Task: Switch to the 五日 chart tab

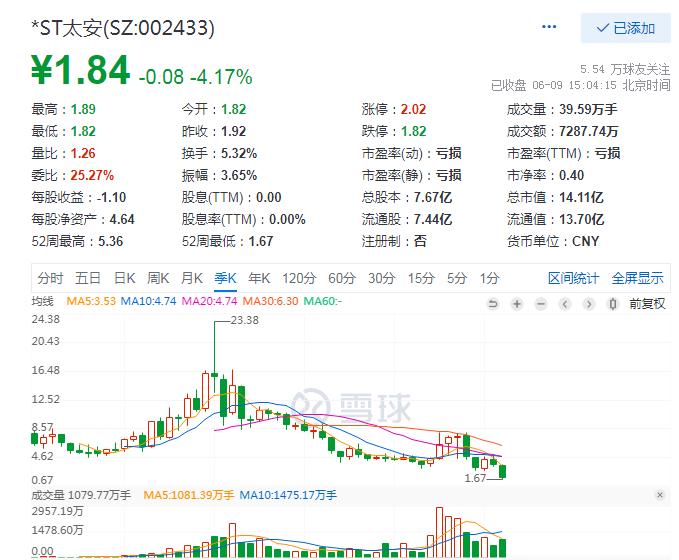Action: pyautogui.click(x=88, y=278)
